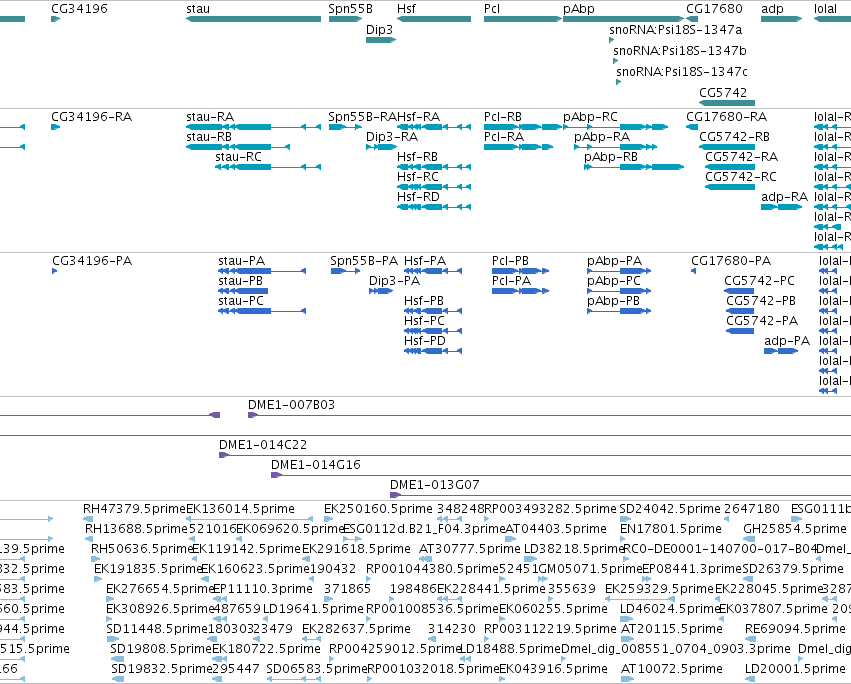851x684 pixels.
Task: Click the RH47379.5prime EST label
Action: click(x=134, y=509)
